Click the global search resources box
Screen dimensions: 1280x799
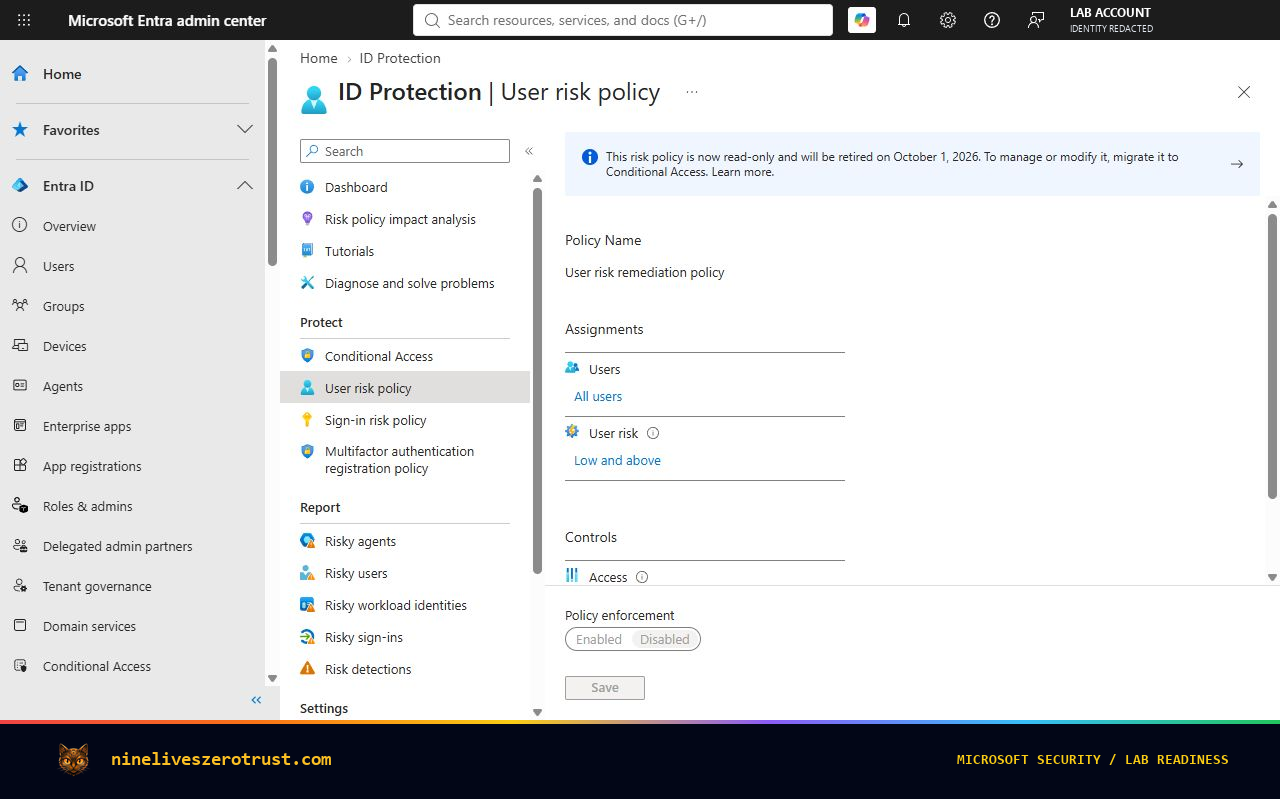point(623,20)
